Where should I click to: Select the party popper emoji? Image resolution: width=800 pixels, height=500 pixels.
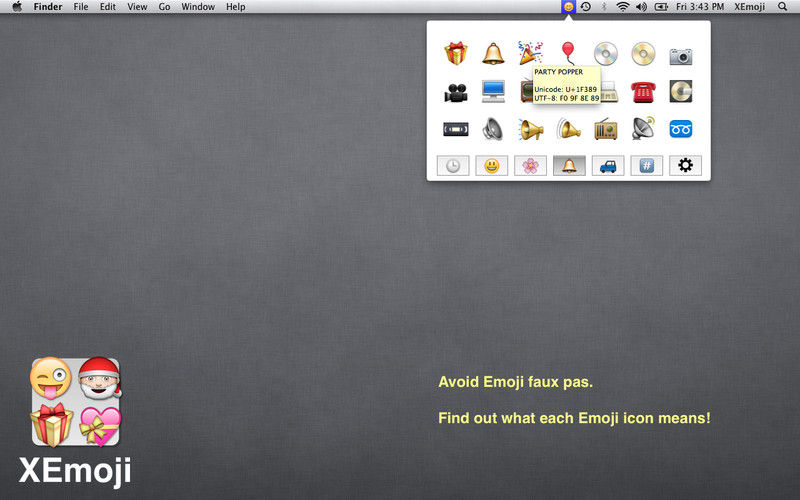click(530, 53)
